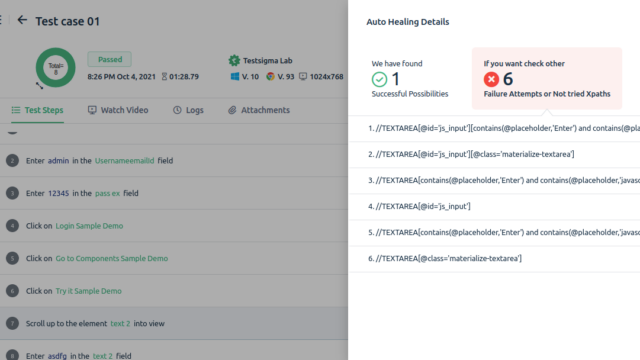Select xpath 5 with contains placeholder Enter
This screenshot has height=360, width=640.
point(494,232)
